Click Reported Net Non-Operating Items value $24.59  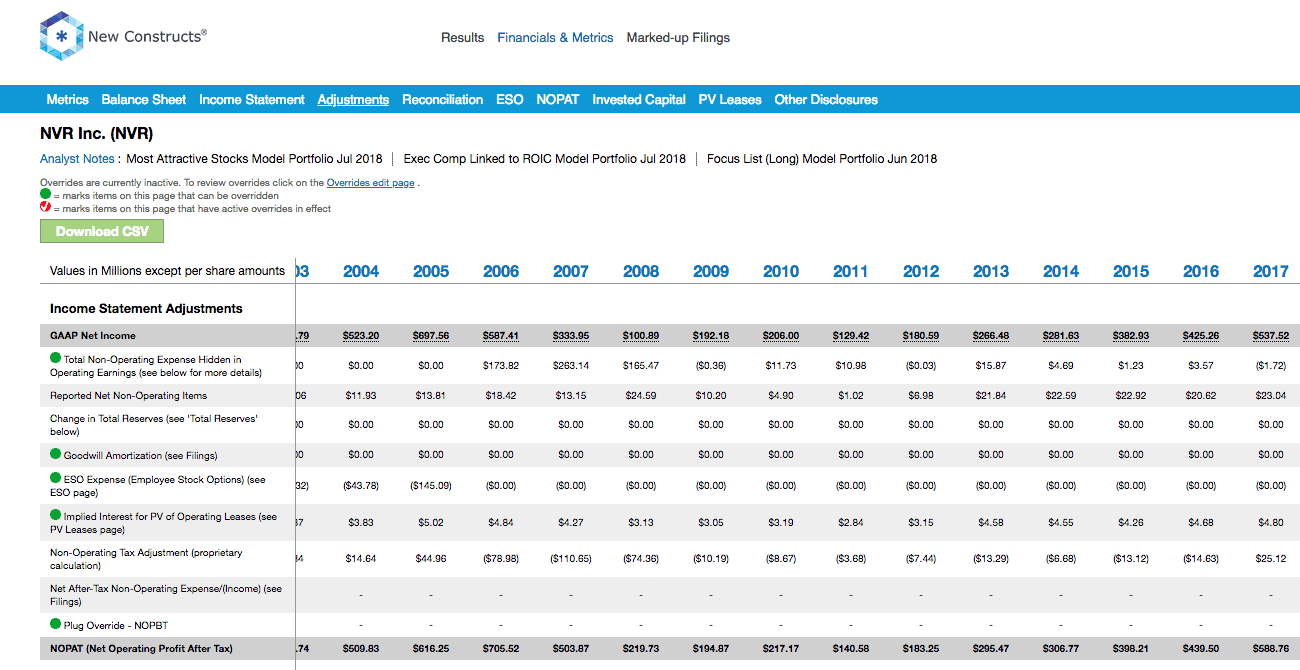point(641,396)
